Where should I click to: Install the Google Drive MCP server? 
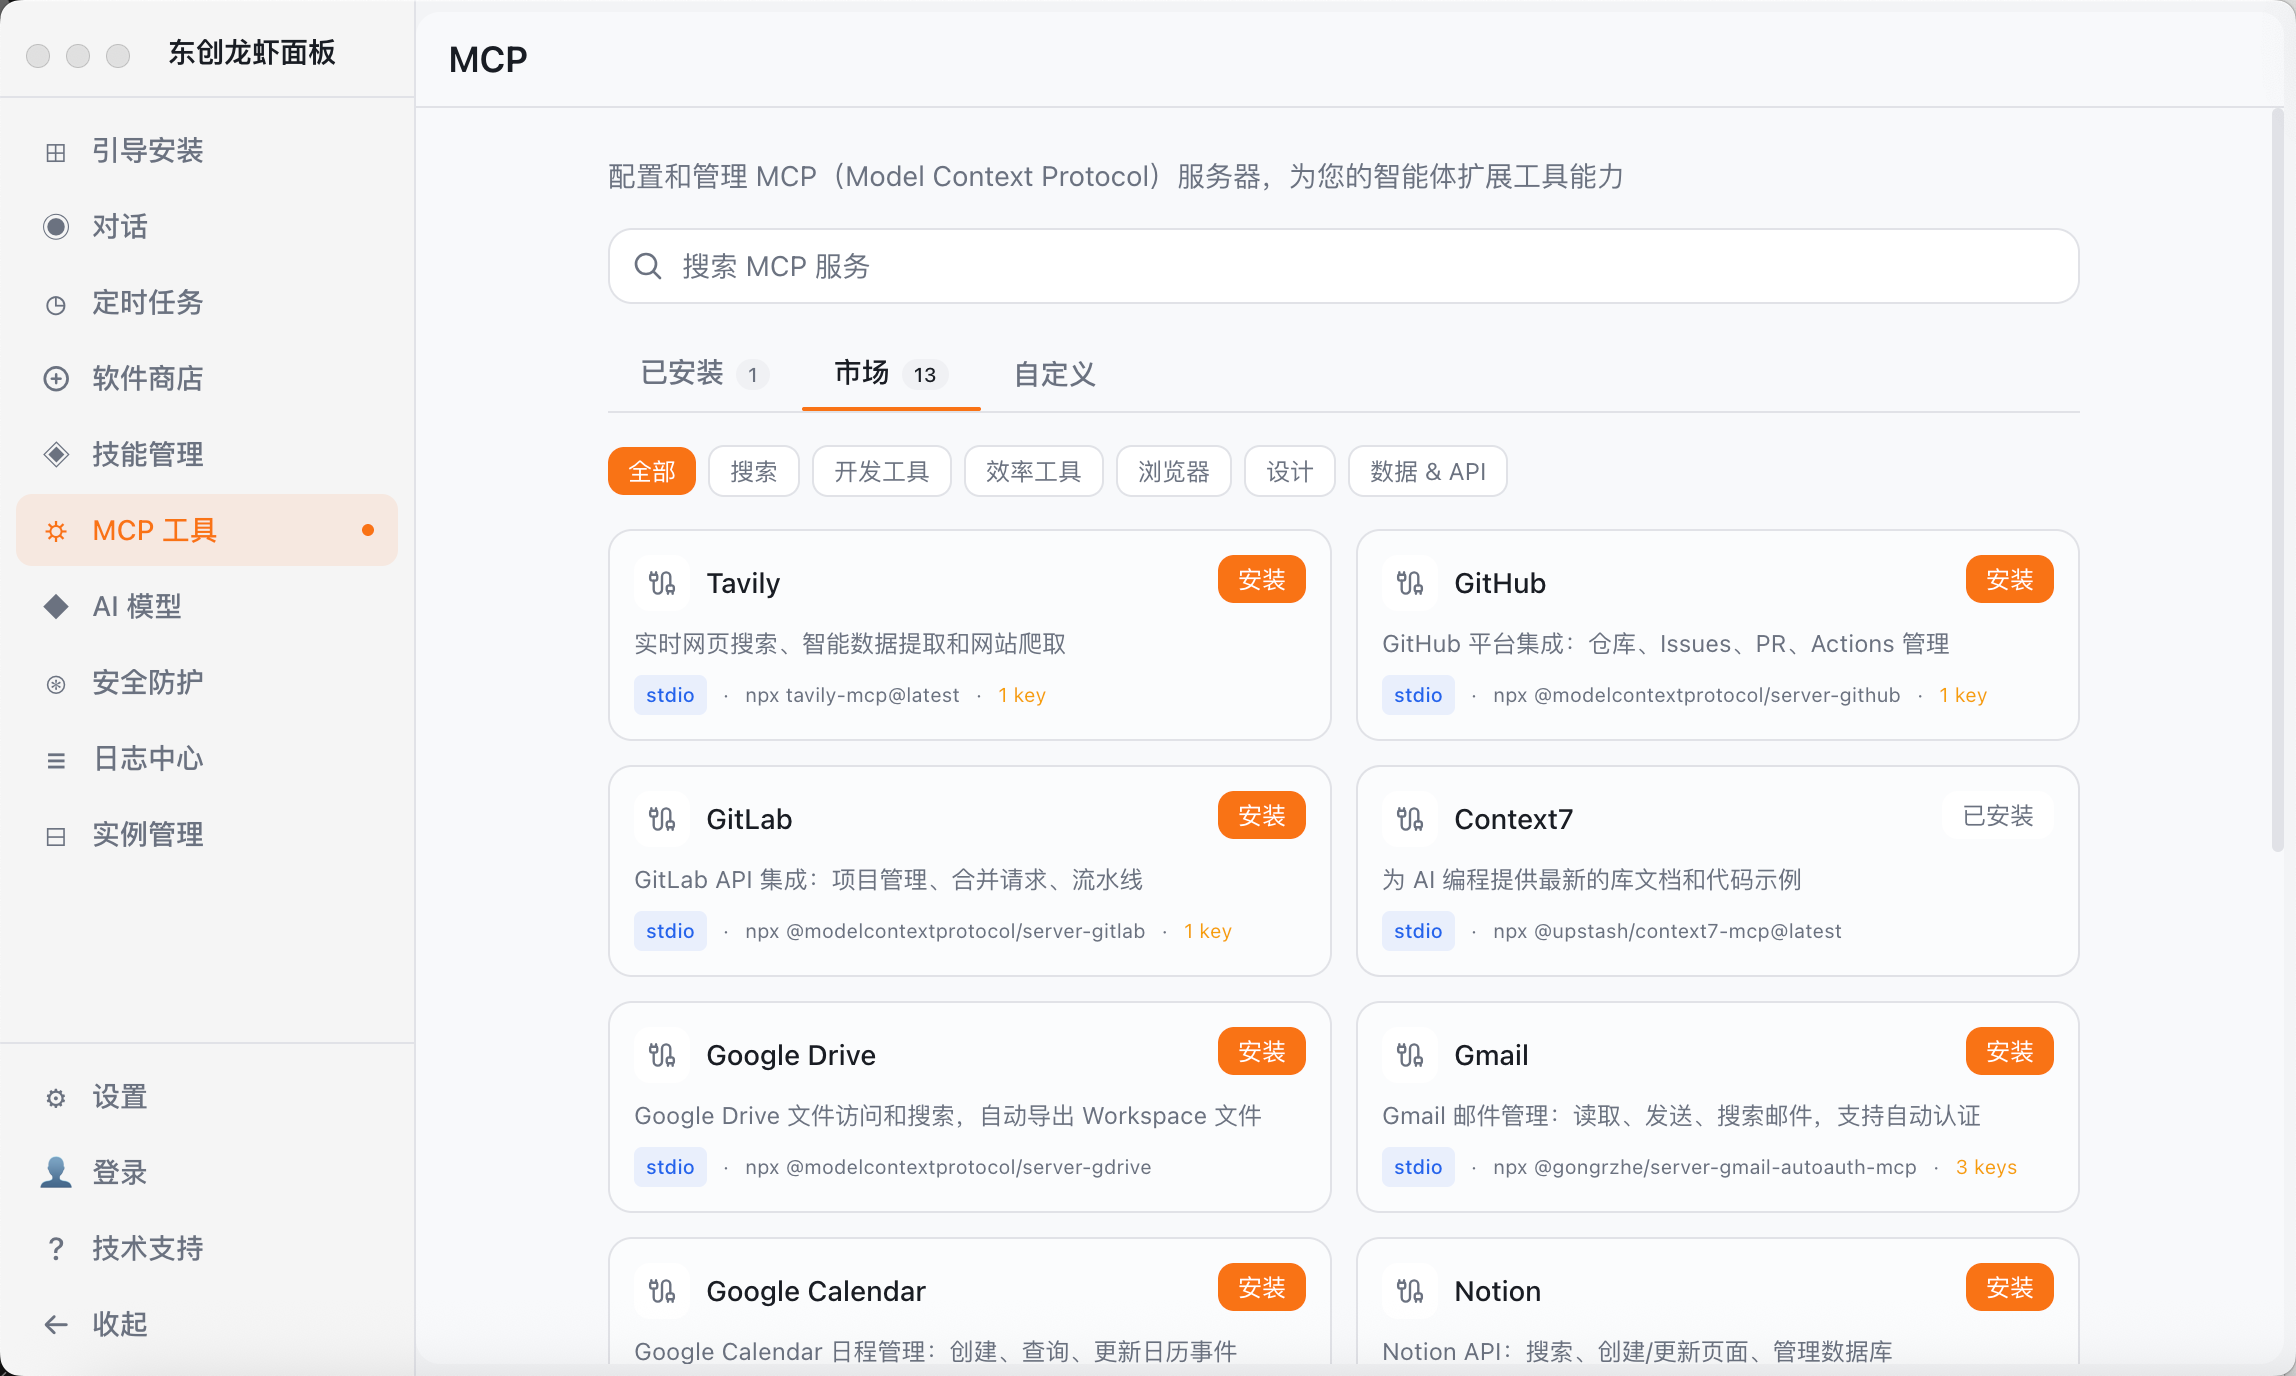1262,1051
